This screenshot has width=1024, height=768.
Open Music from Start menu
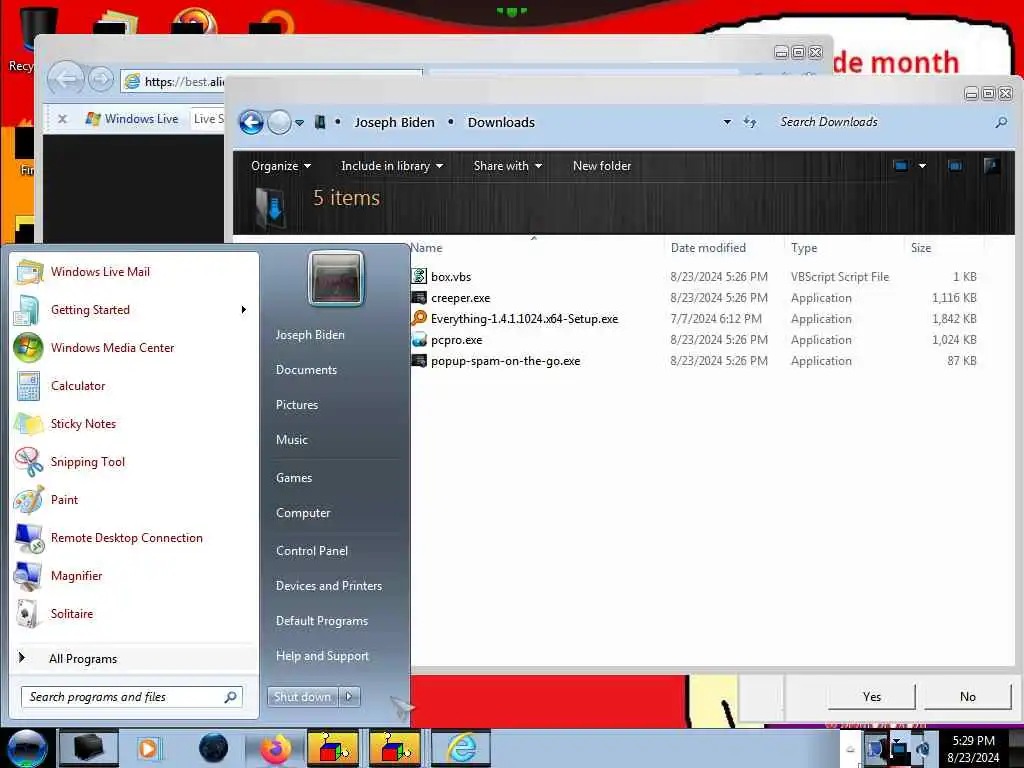tap(291, 440)
